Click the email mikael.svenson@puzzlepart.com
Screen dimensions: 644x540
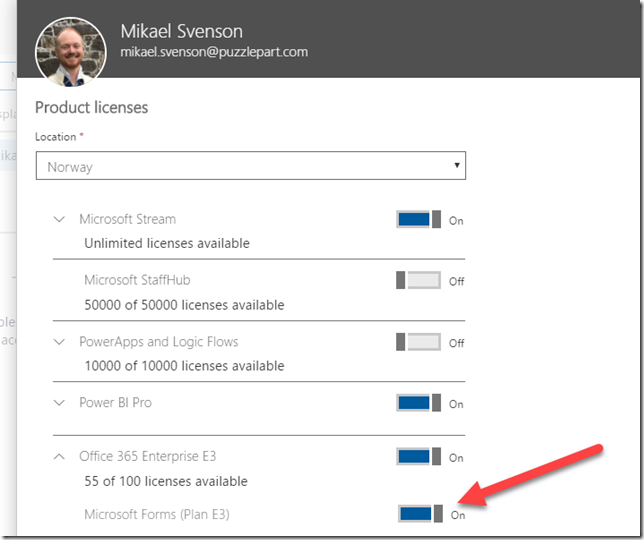tap(214, 52)
